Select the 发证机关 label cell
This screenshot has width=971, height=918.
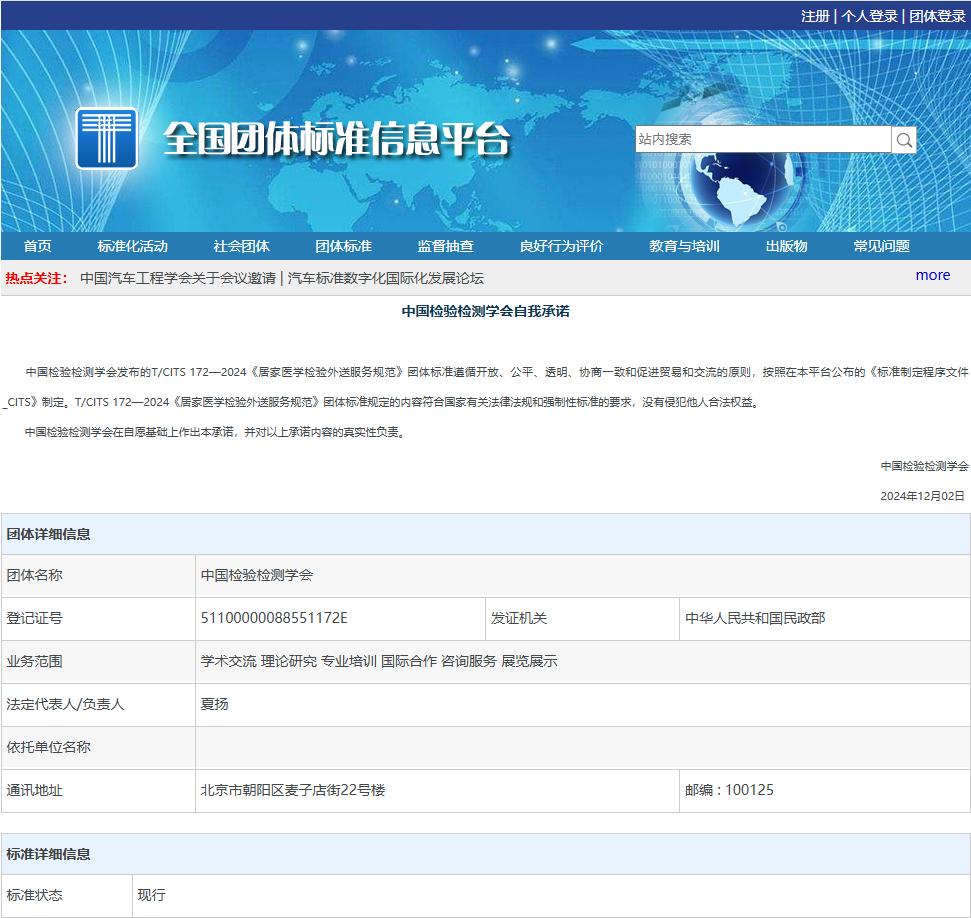coord(582,618)
